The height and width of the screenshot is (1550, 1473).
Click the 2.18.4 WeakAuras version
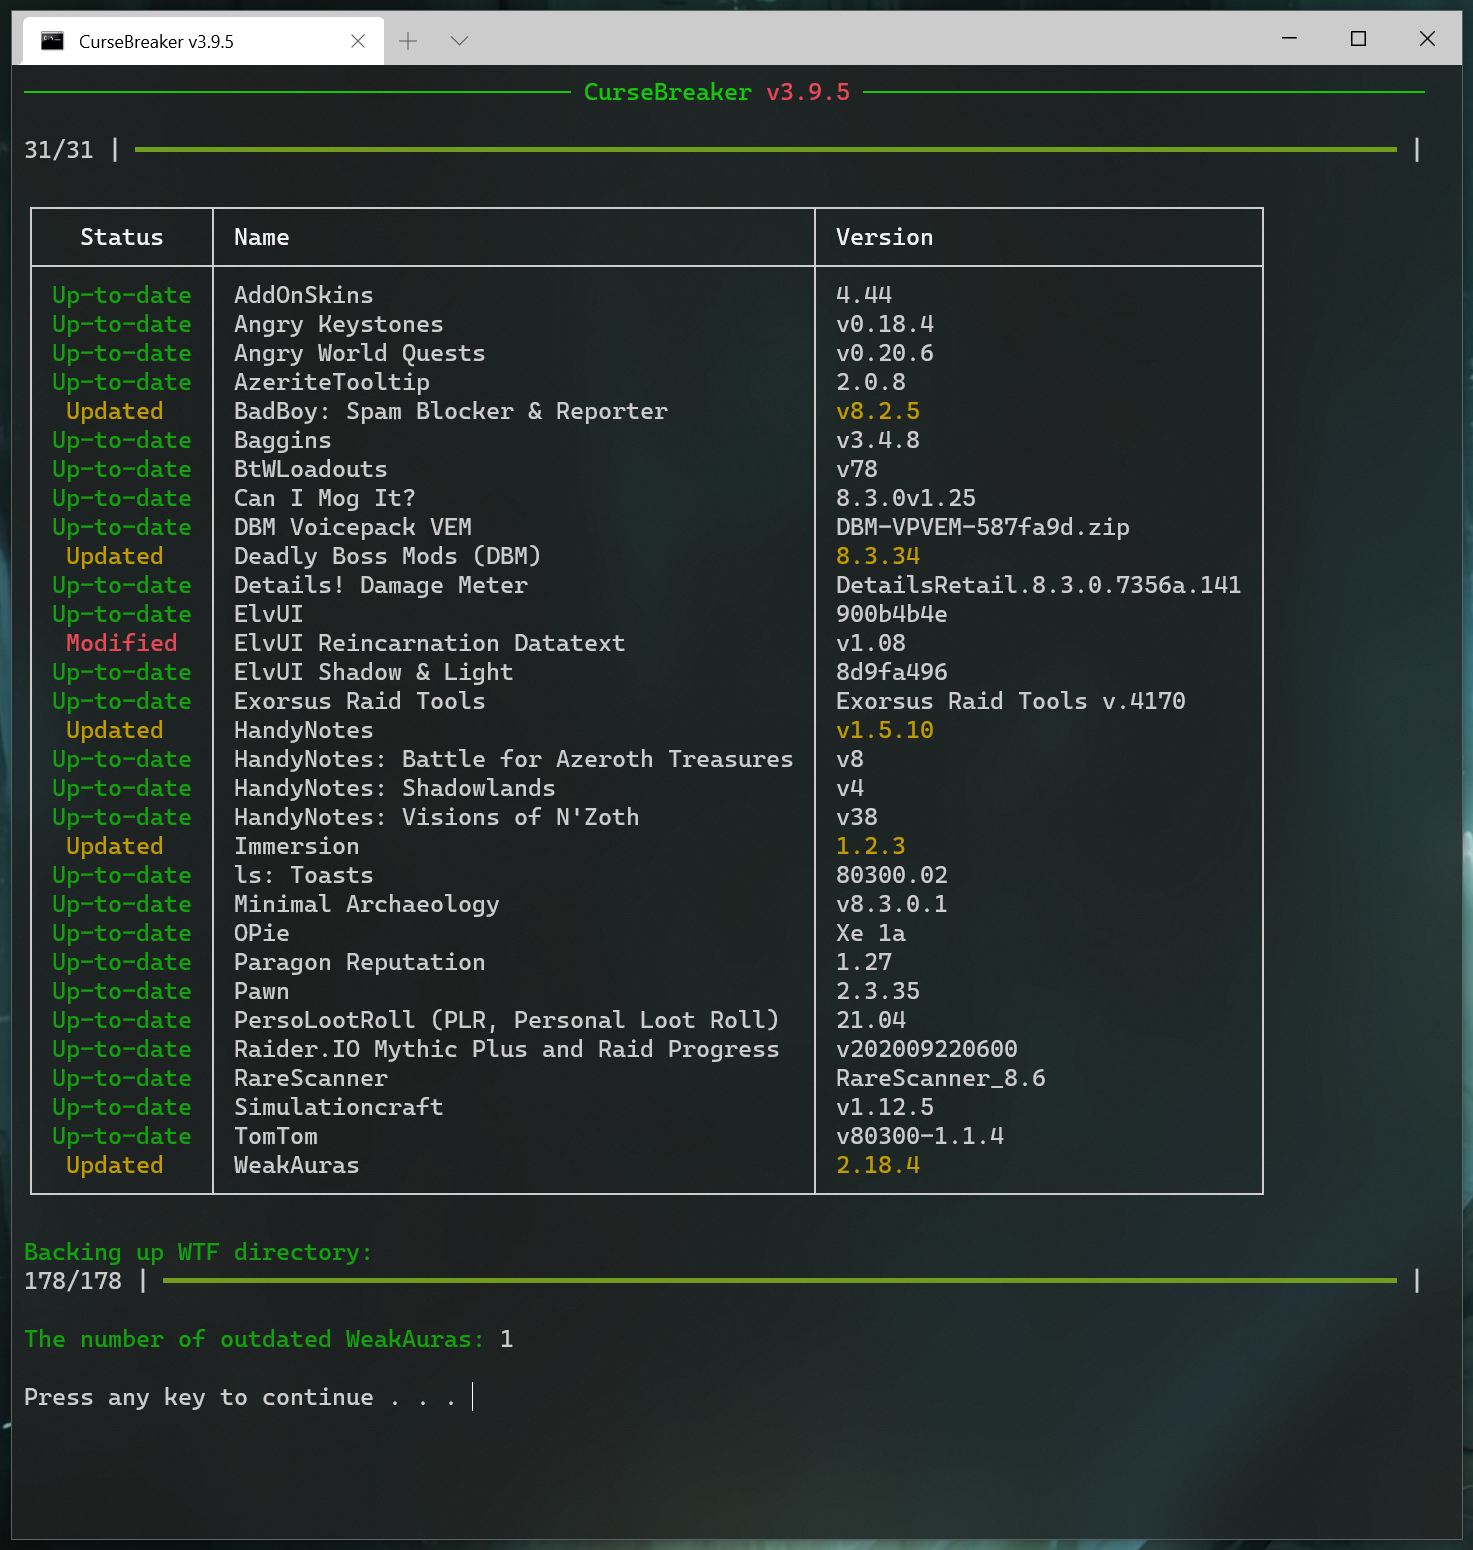tap(878, 1165)
